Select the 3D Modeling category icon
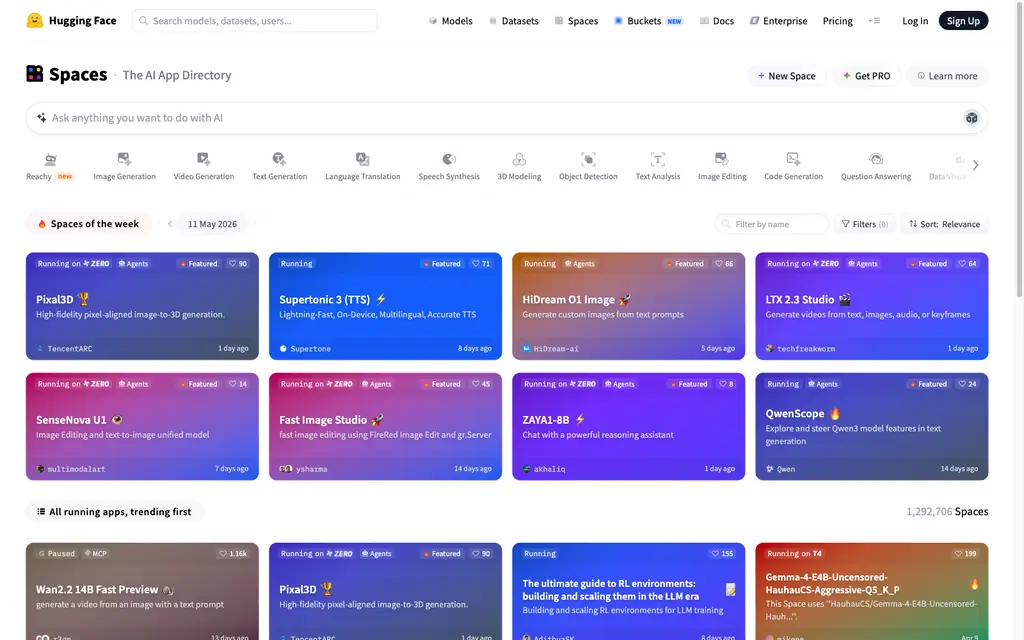This screenshot has width=1024, height=640. click(519, 159)
